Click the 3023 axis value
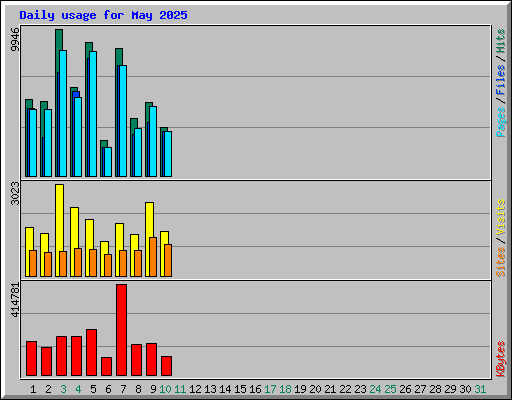Screen dimensions: 512x400 pos(15,193)
